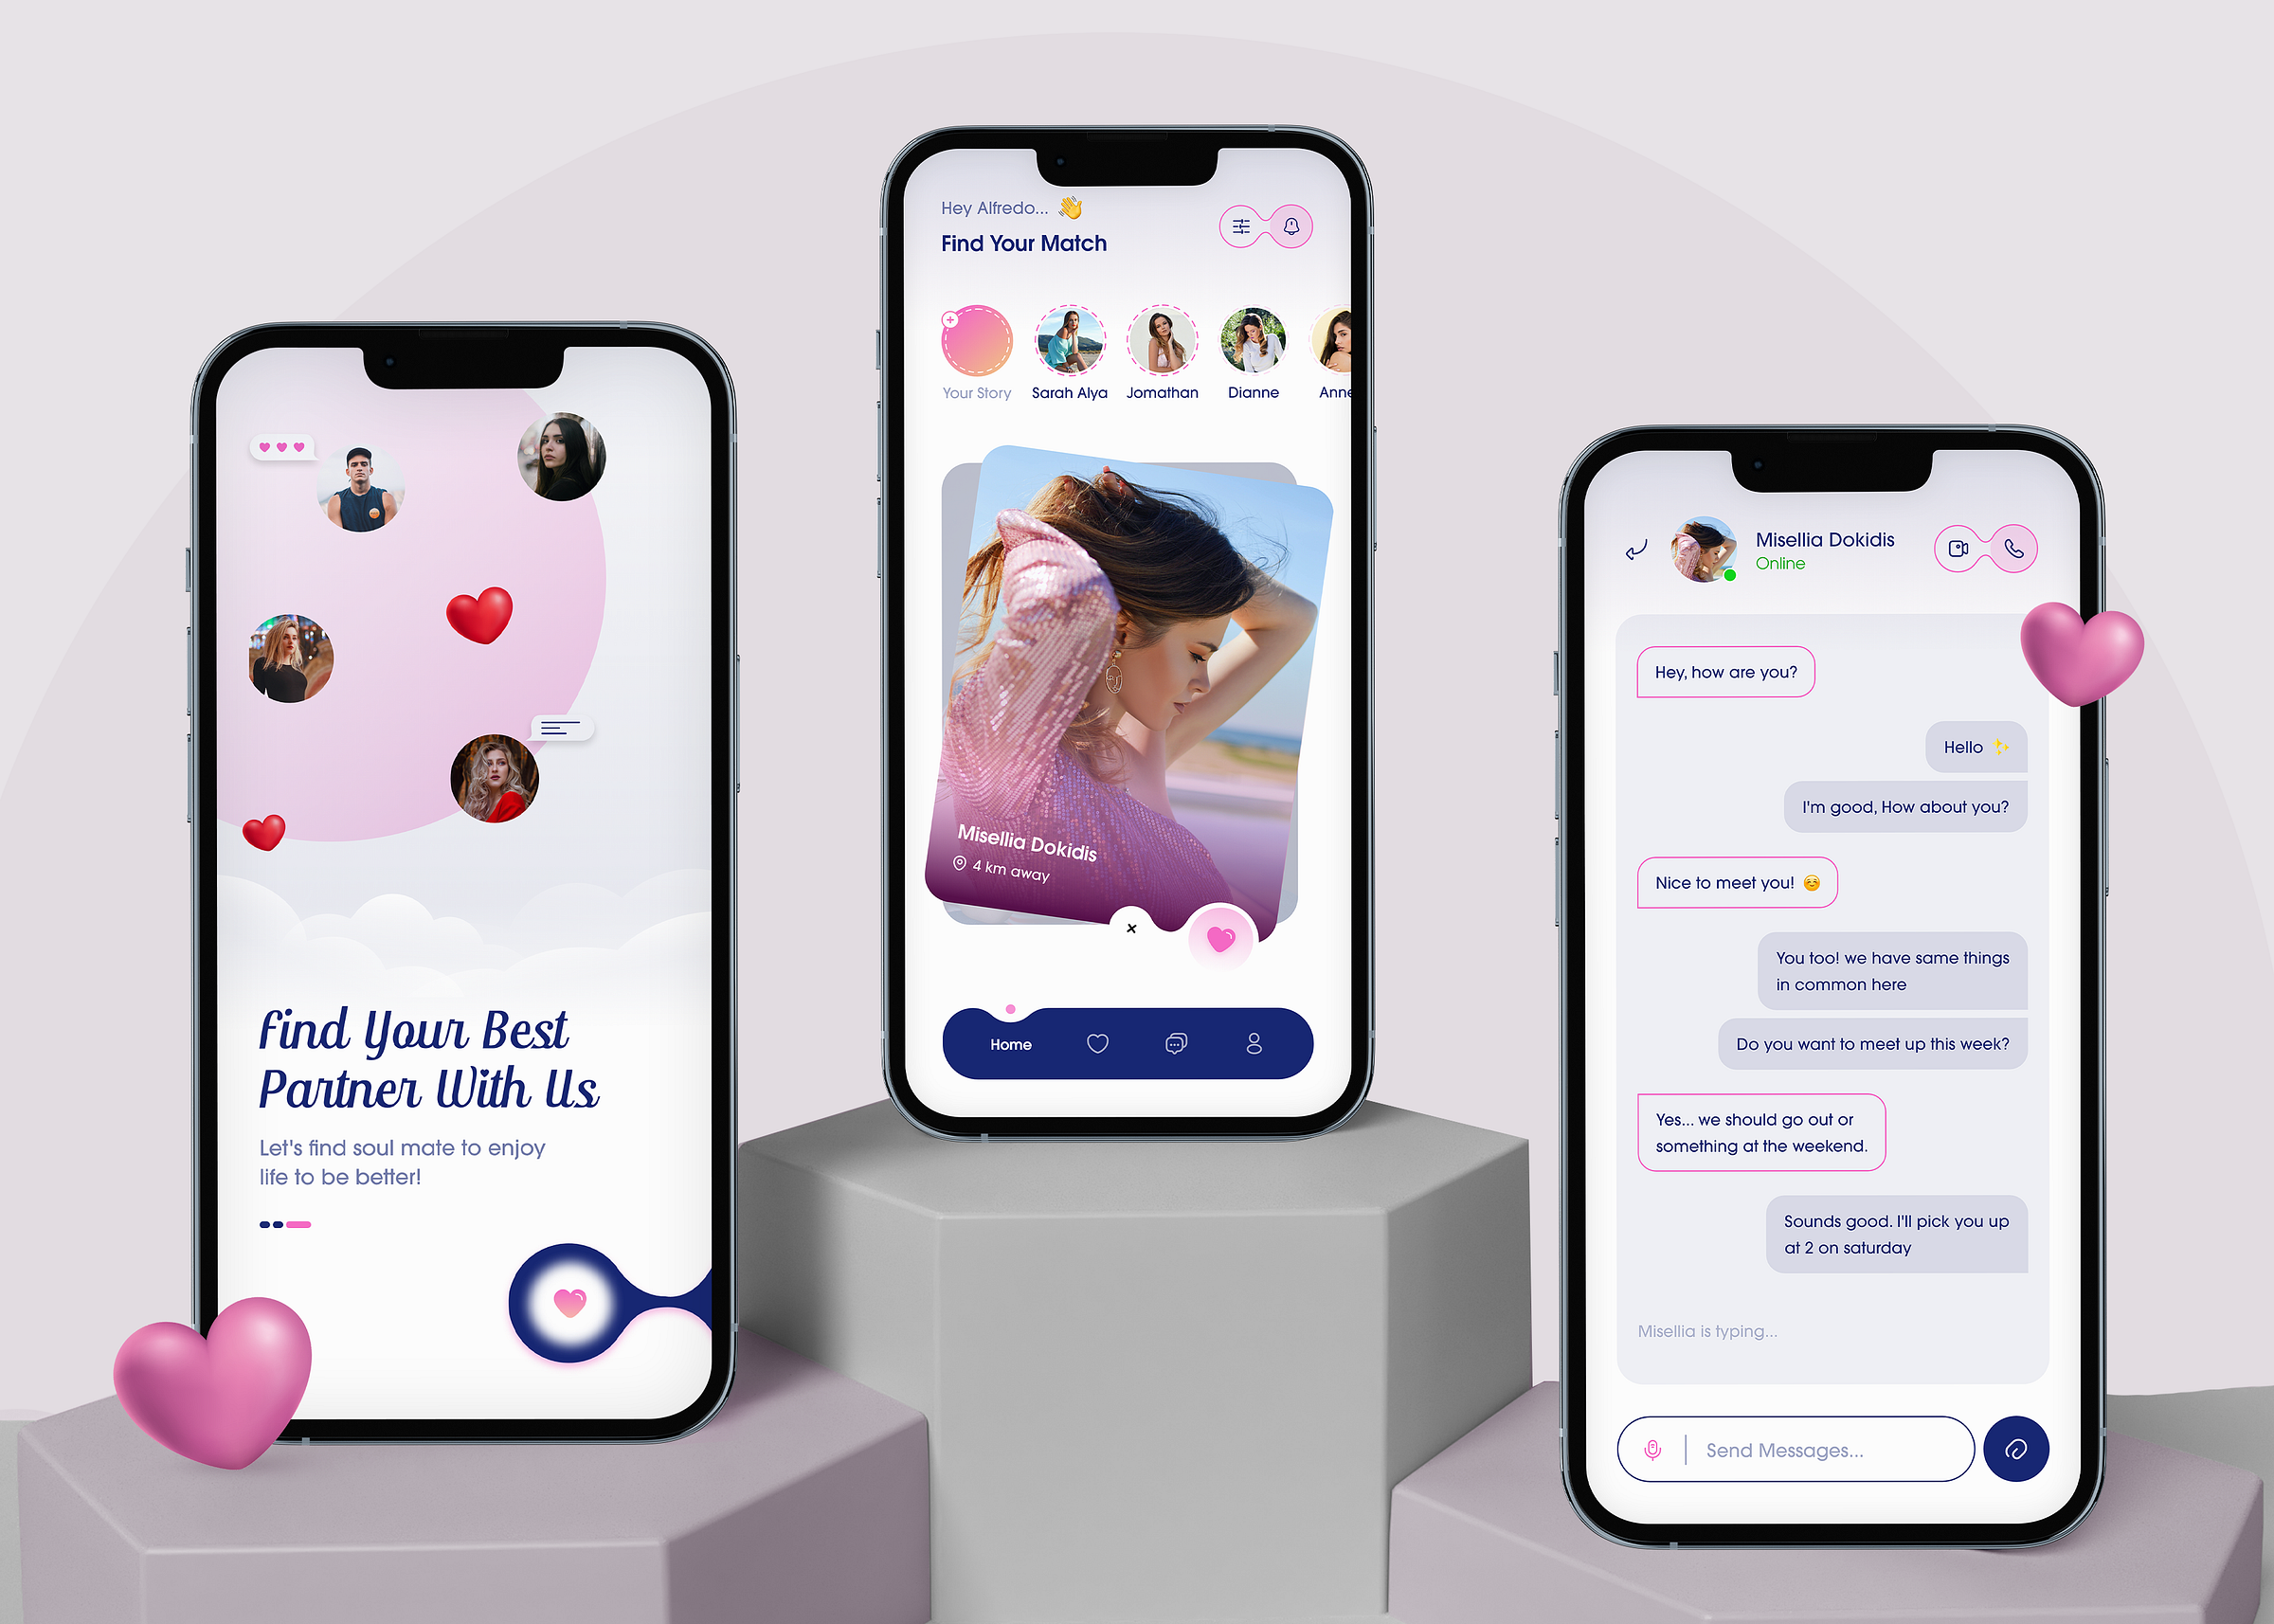Open the Home tab in bottom navigation
This screenshot has width=2274, height=1624.
pyautogui.click(x=1010, y=1042)
